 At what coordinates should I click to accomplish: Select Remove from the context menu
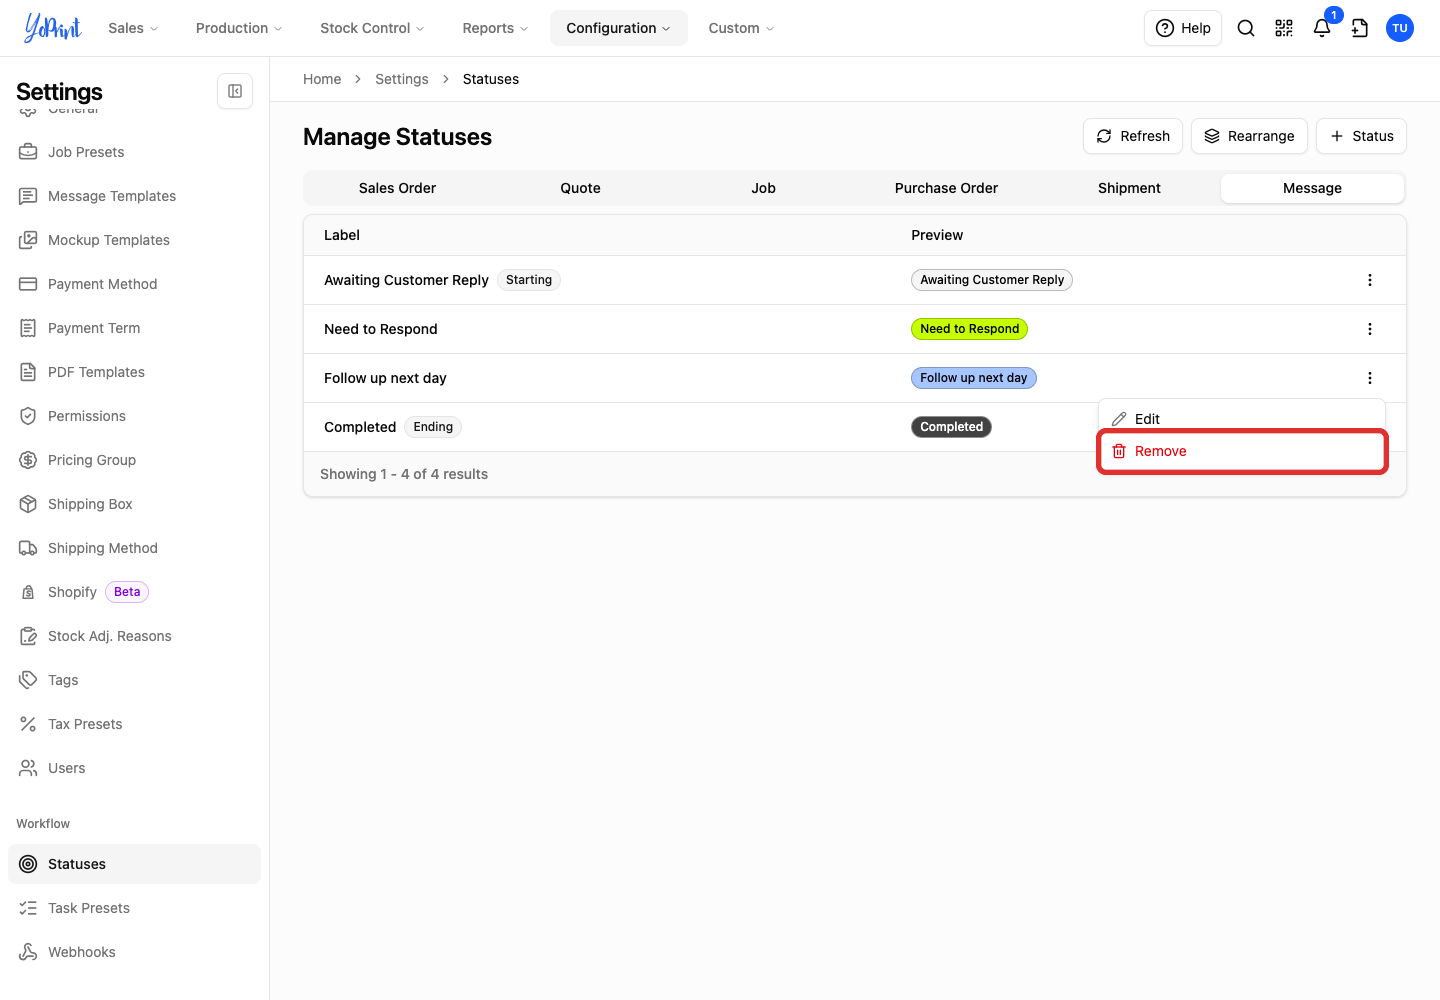coord(1242,451)
